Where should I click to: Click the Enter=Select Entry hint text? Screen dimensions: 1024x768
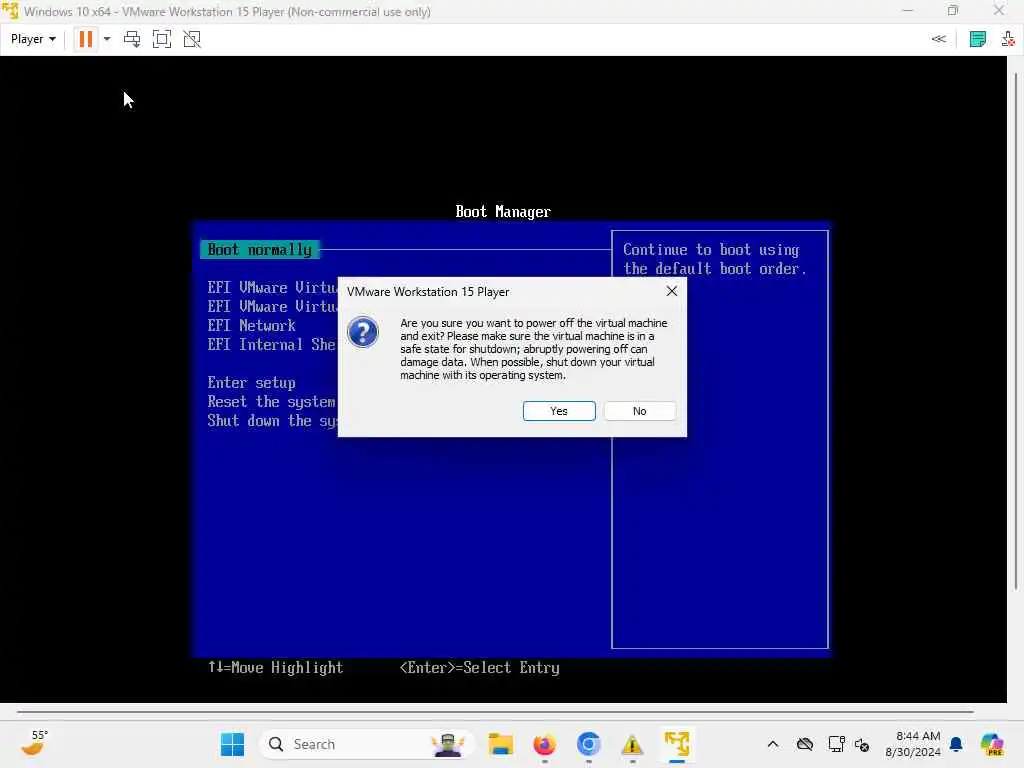[479, 667]
